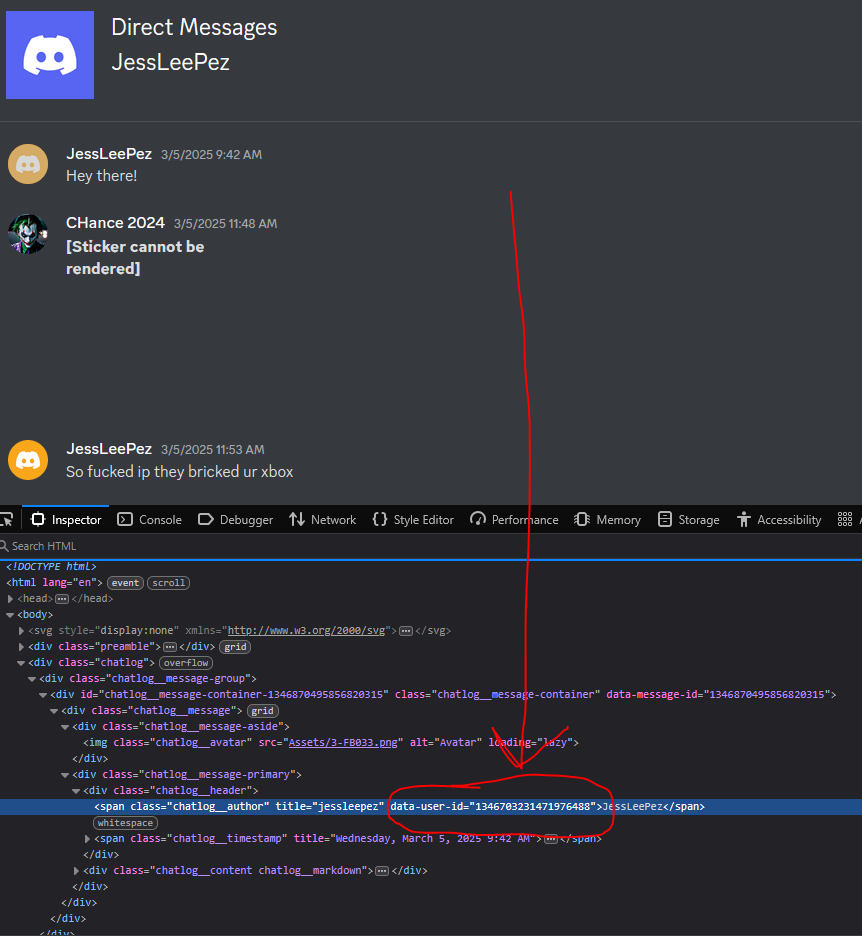
Task: Click the ellipsis button inside the preamble div
Action: pyautogui.click(x=170, y=646)
